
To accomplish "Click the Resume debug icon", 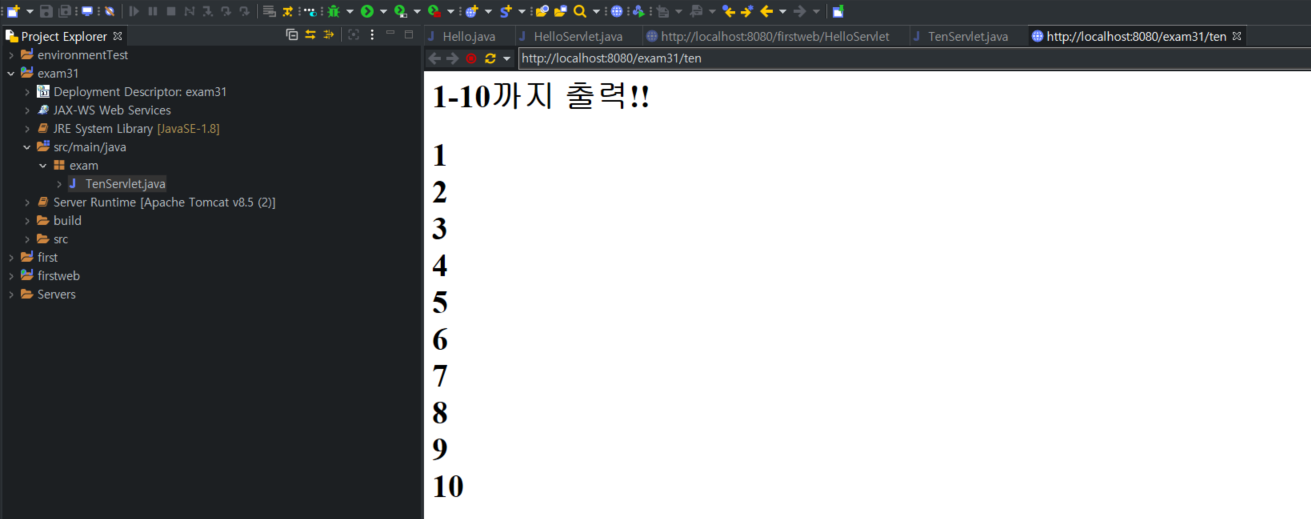I will click(134, 11).
